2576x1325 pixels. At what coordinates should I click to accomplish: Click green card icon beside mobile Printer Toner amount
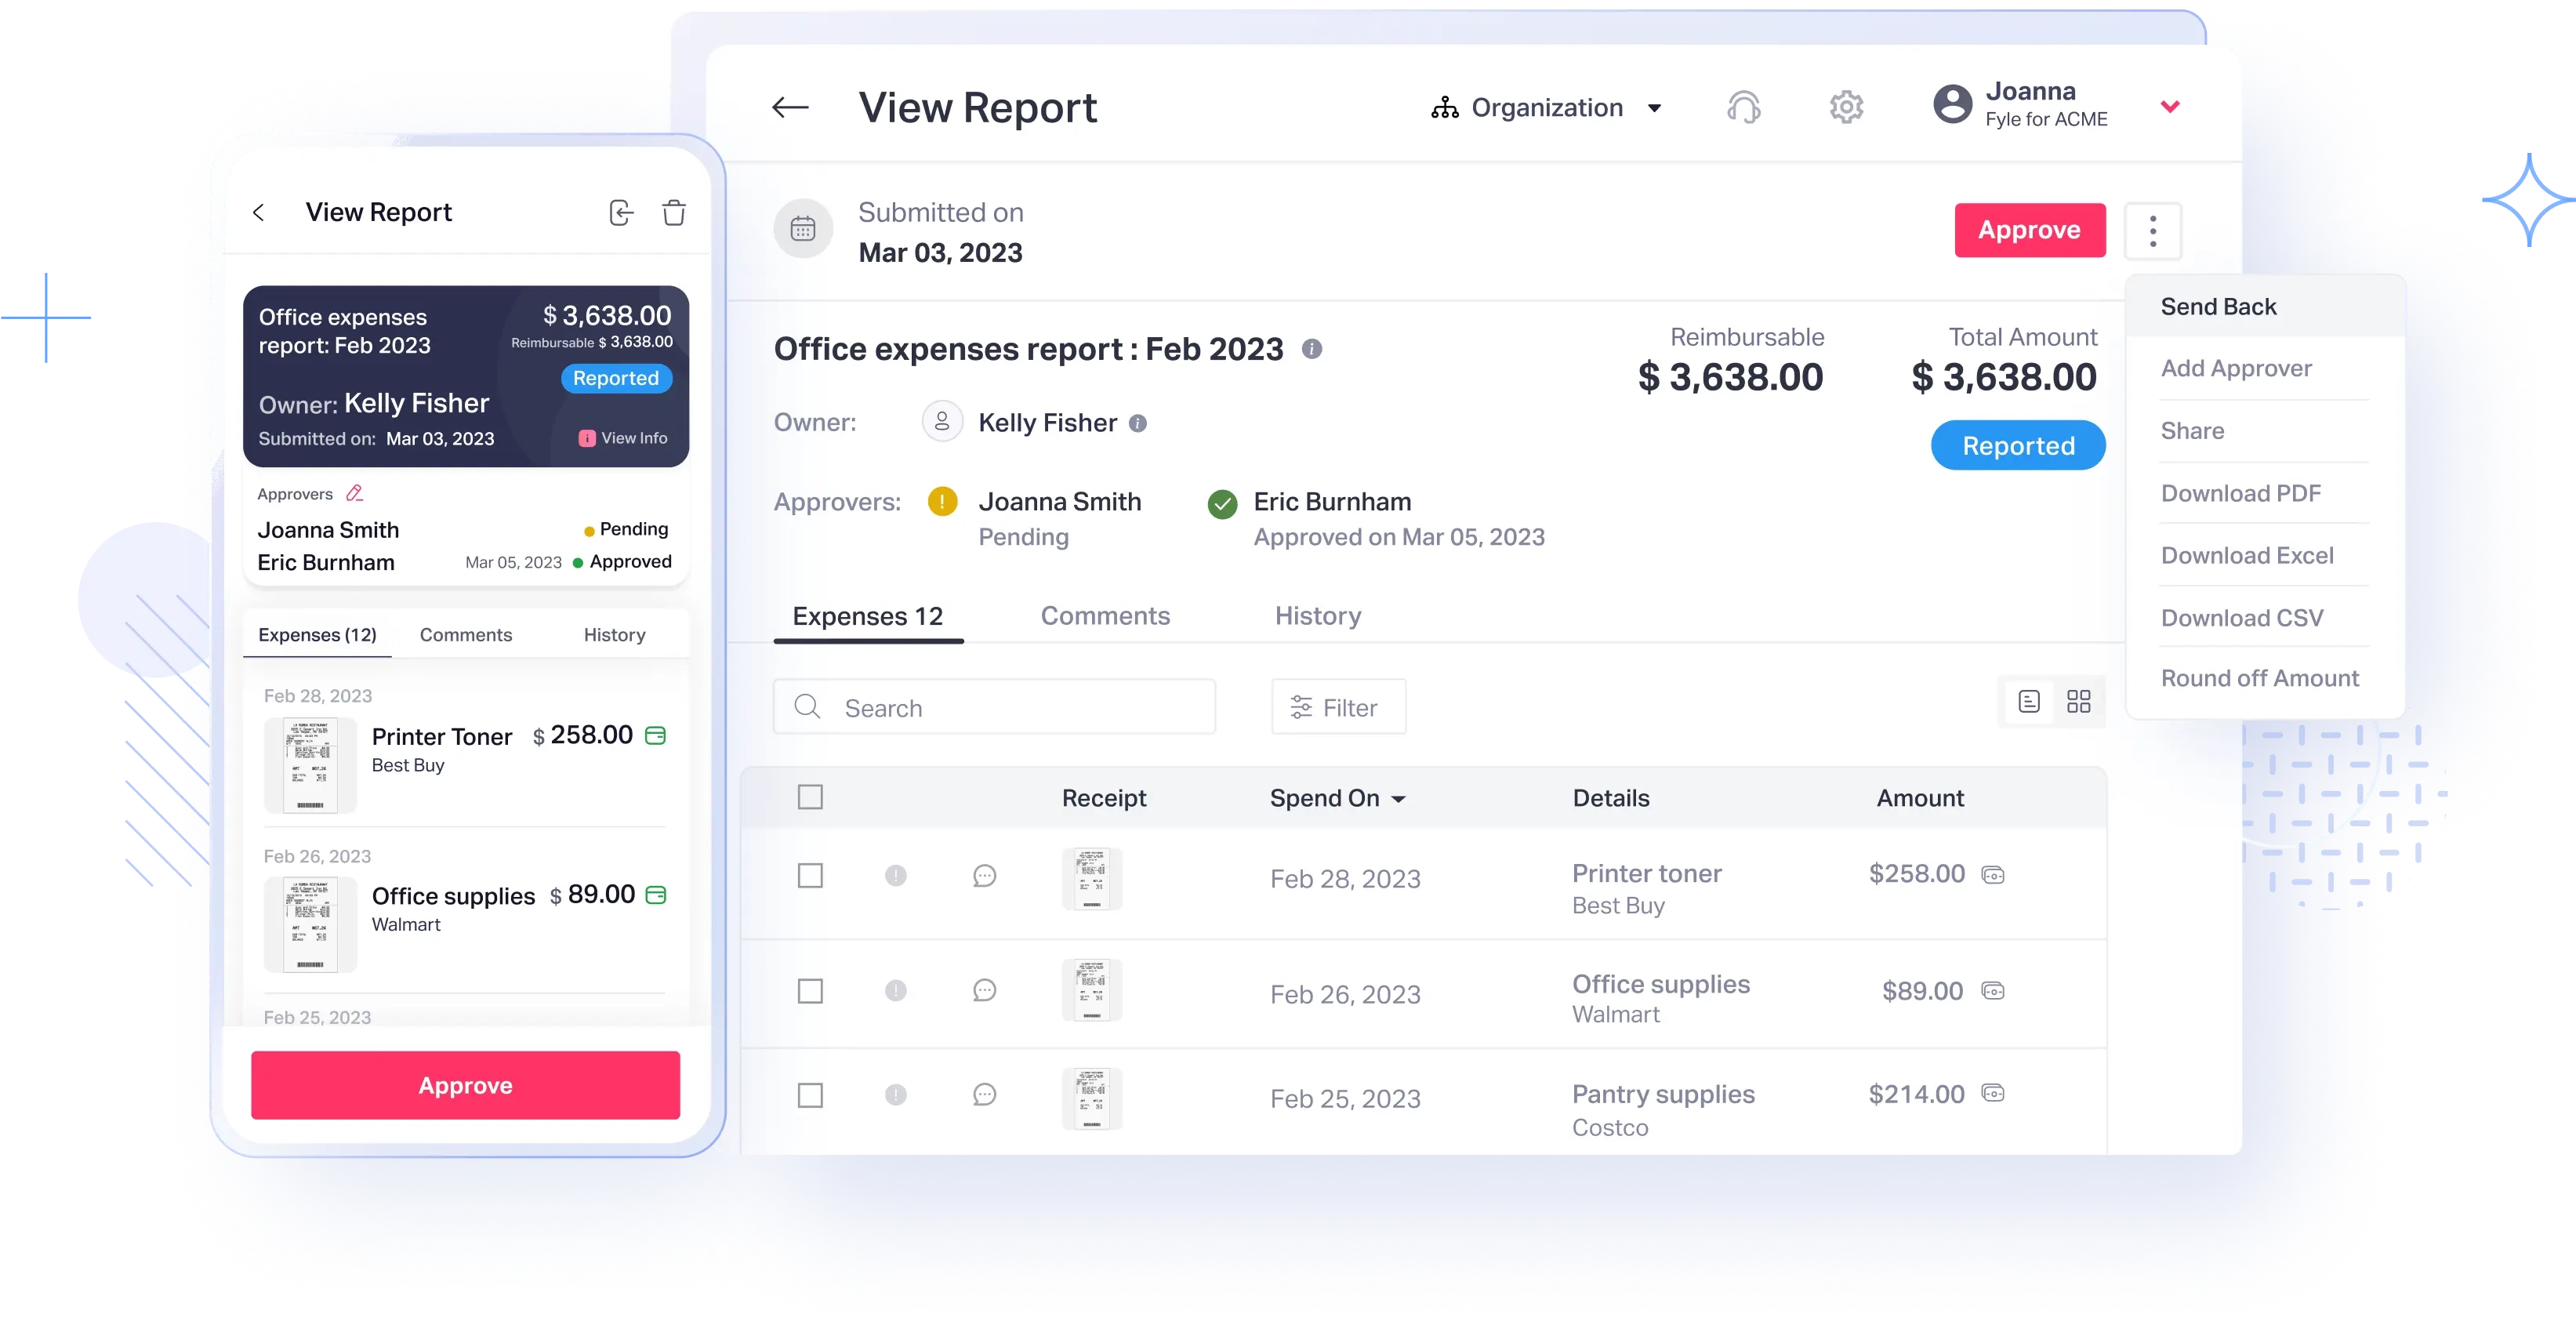click(x=655, y=736)
